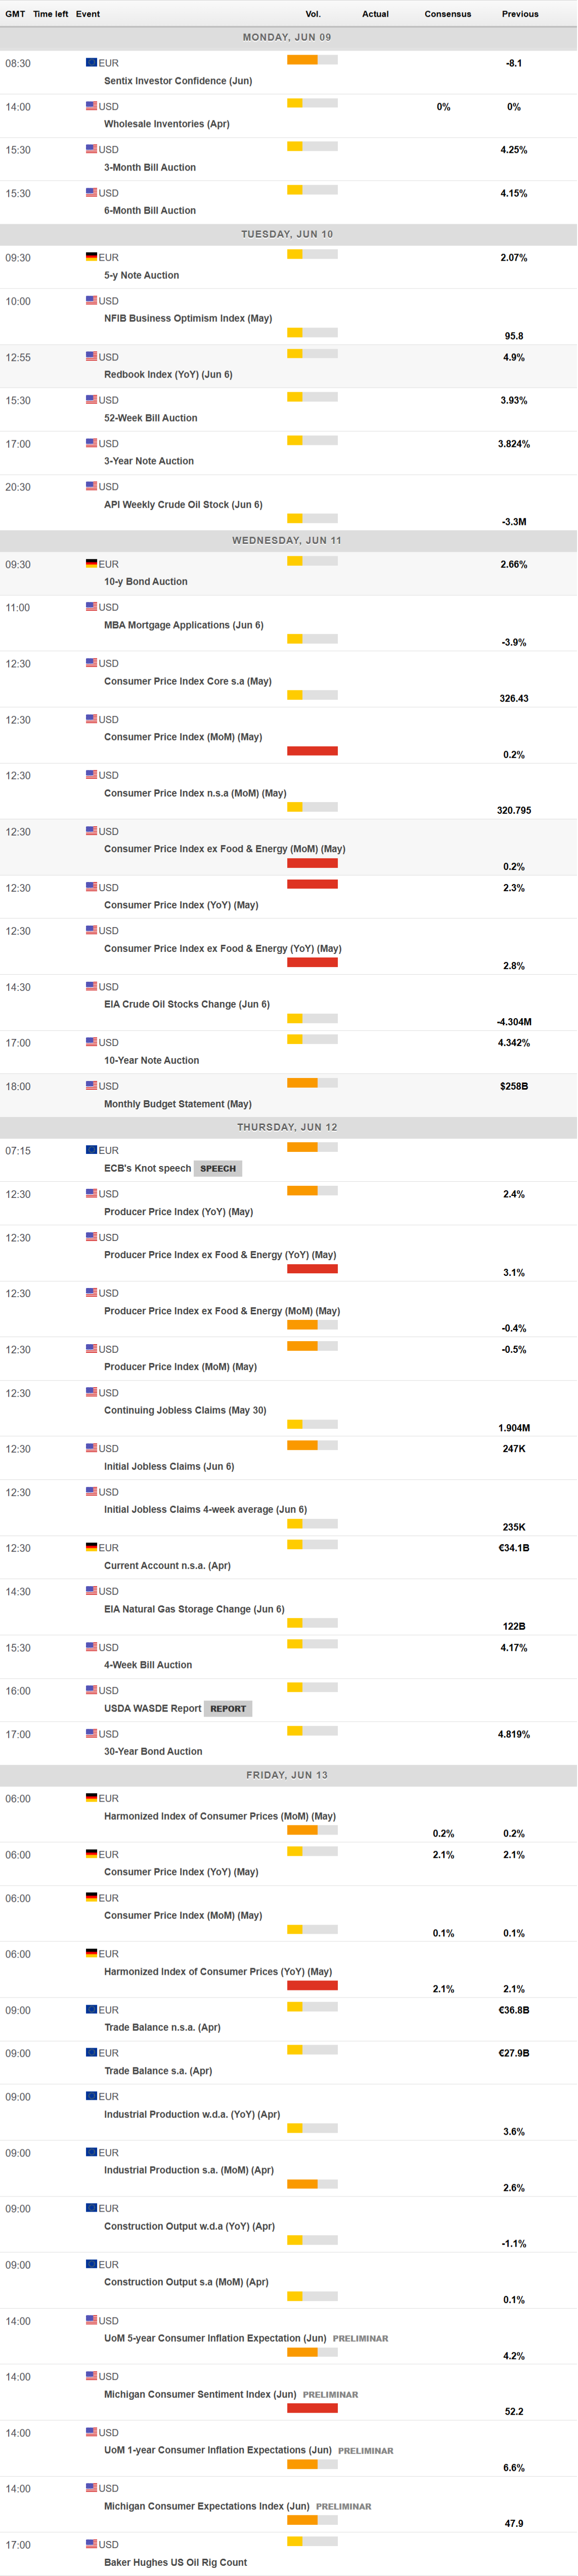The width and height of the screenshot is (578, 2576).
Task: Select the German flag for 10-y Bond Auction
Action: (91, 564)
